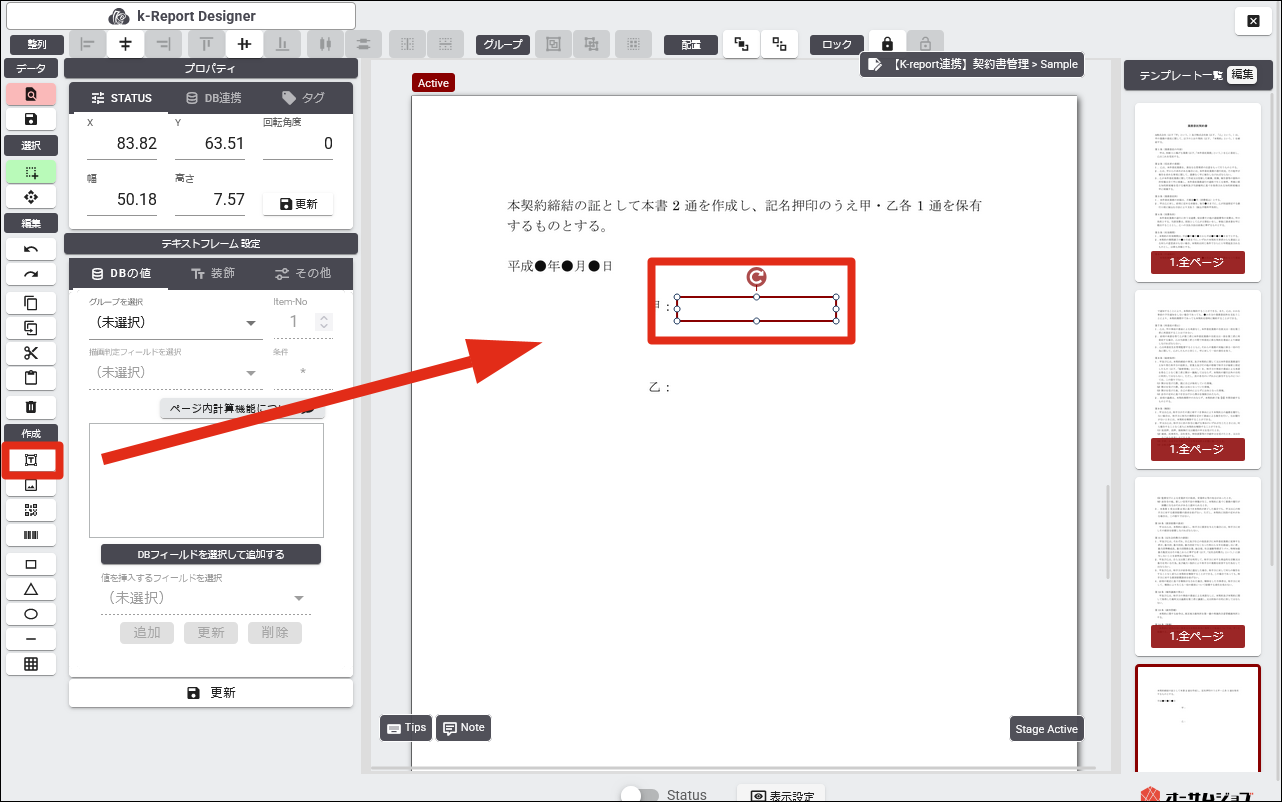The height and width of the screenshot is (802, 1282).
Task: Click the undo arrow icon
Action: pyautogui.click(x=31, y=249)
